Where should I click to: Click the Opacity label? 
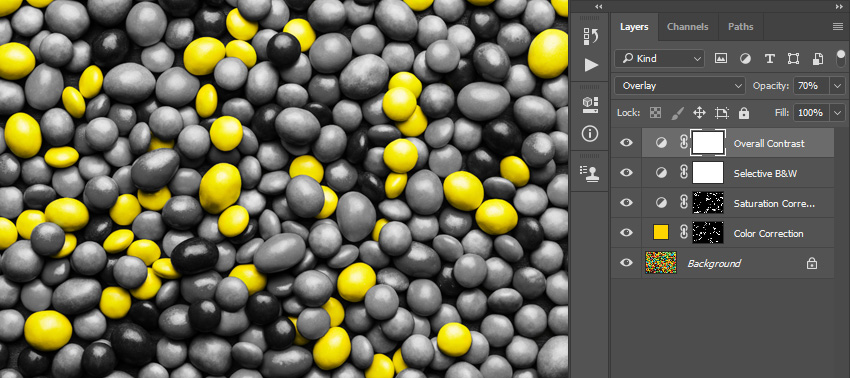[x=771, y=86]
